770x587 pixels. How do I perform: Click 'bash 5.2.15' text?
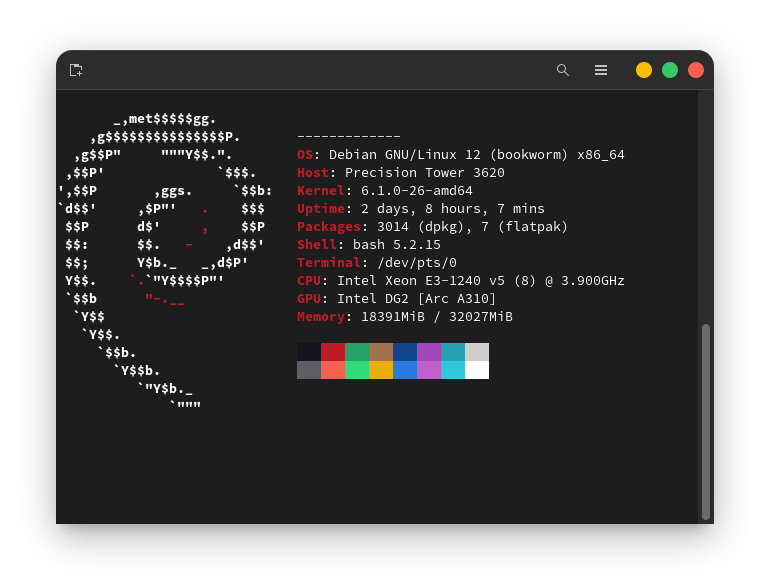coord(397,245)
